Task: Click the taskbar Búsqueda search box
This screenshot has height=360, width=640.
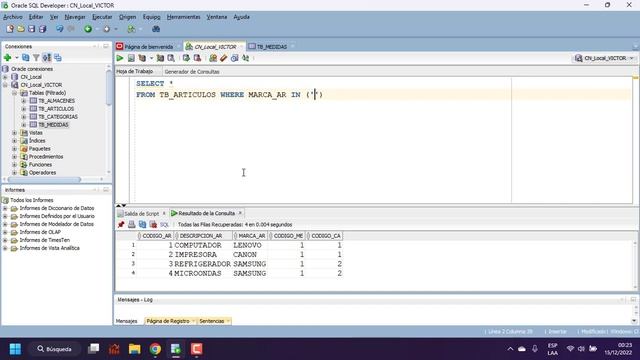Action: click(x=55, y=349)
